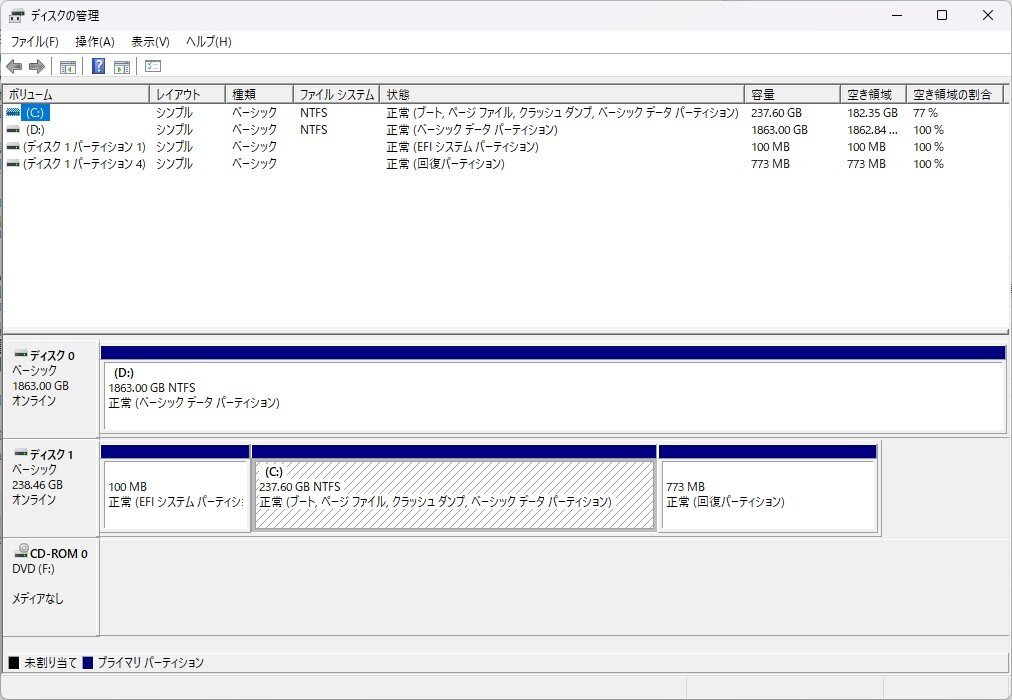Click the black 未割り当て legend swatch
The width and height of the screenshot is (1012, 700).
(x=14, y=663)
